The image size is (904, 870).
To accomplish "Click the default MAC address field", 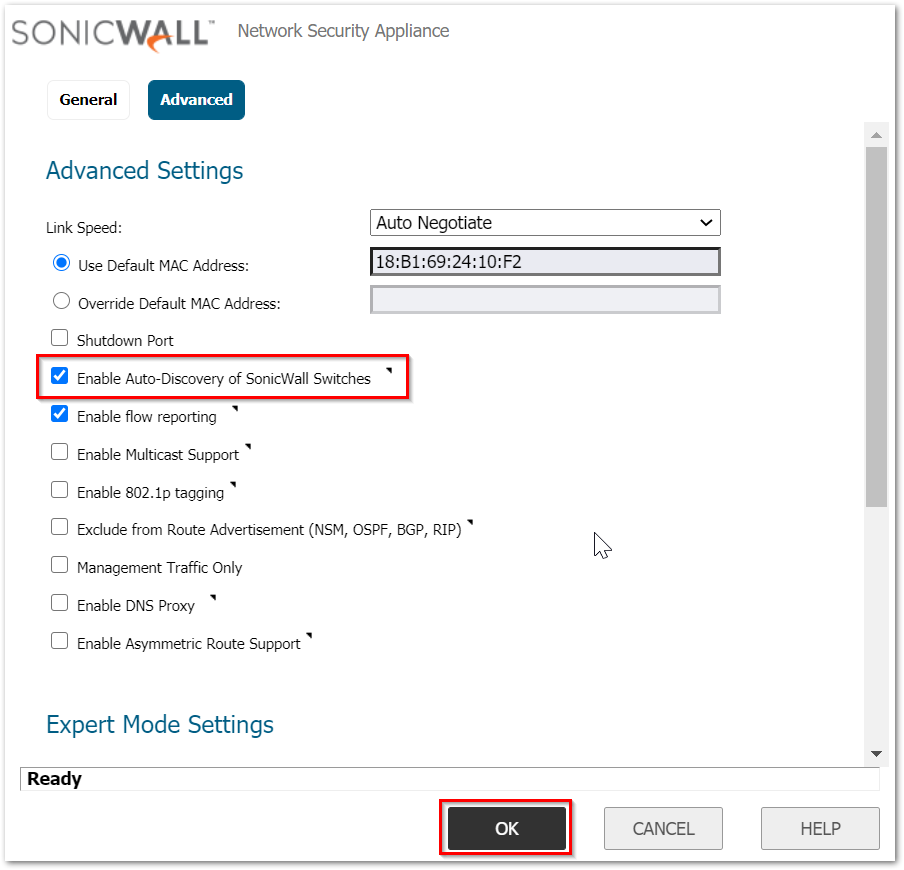I will [x=545, y=262].
